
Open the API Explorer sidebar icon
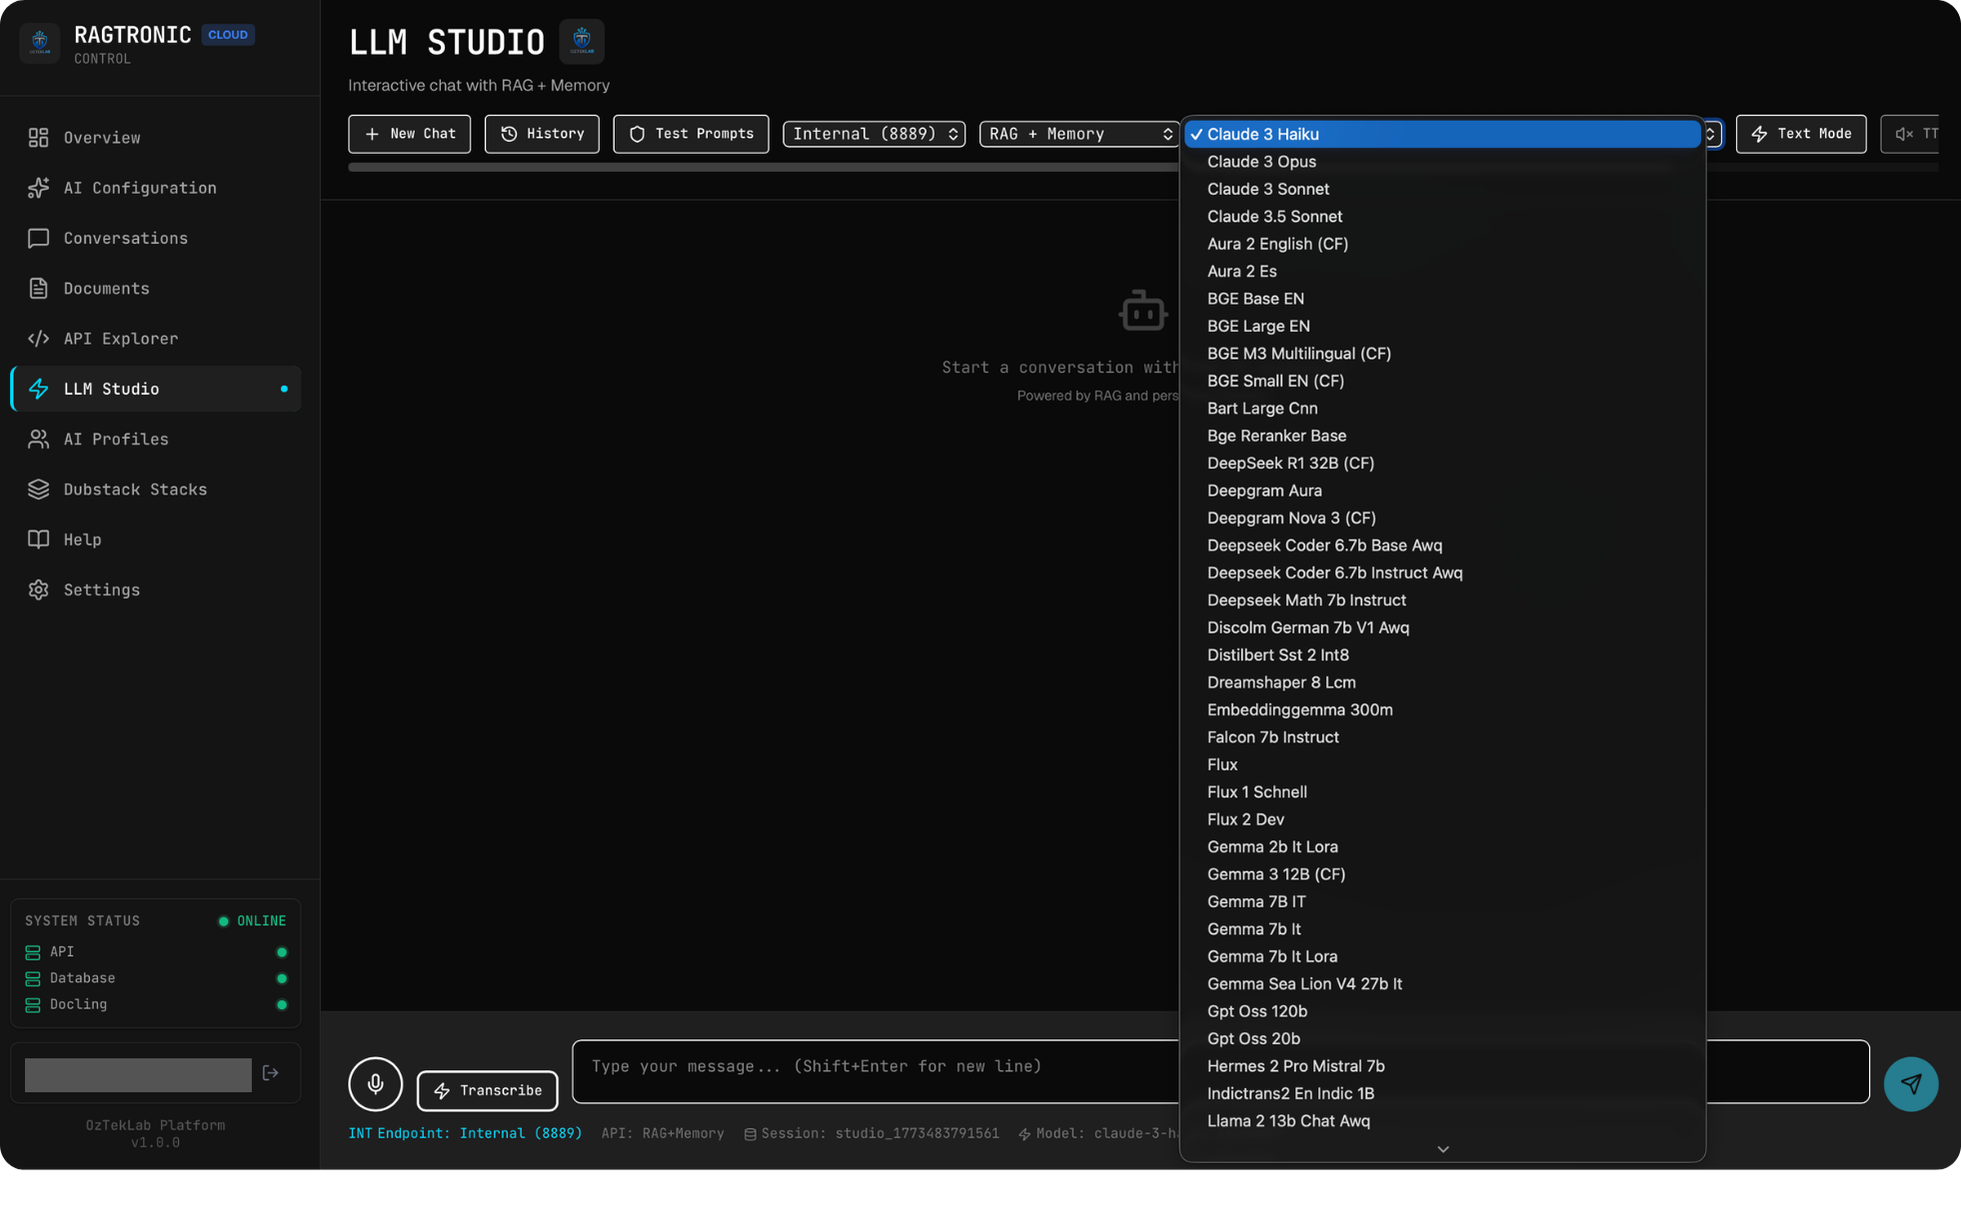38,338
